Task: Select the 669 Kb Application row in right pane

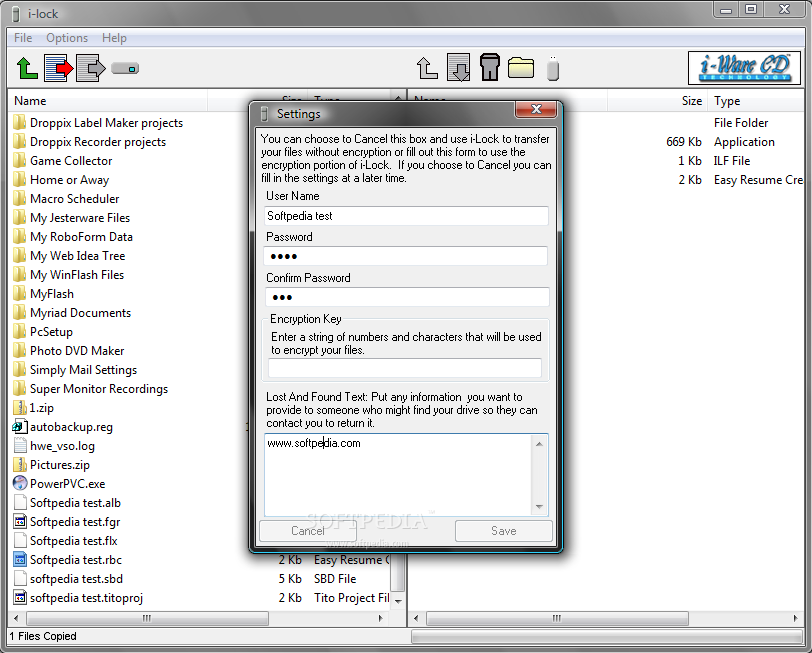Action: 720,142
